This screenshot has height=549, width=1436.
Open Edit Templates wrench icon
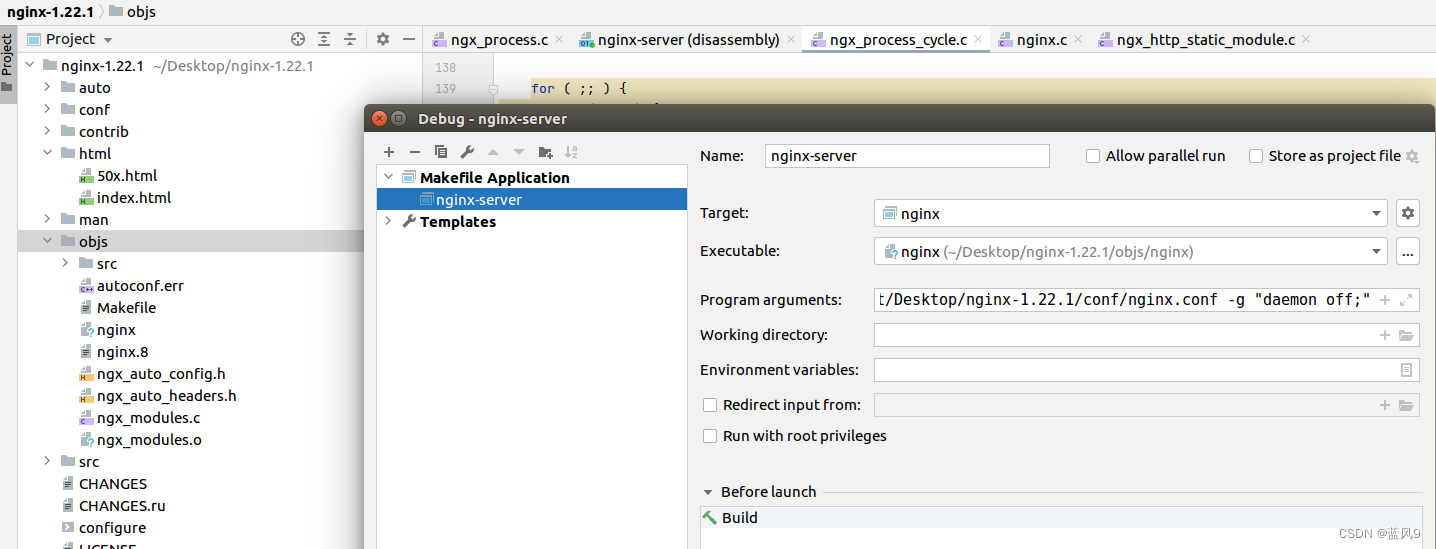tap(467, 152)
